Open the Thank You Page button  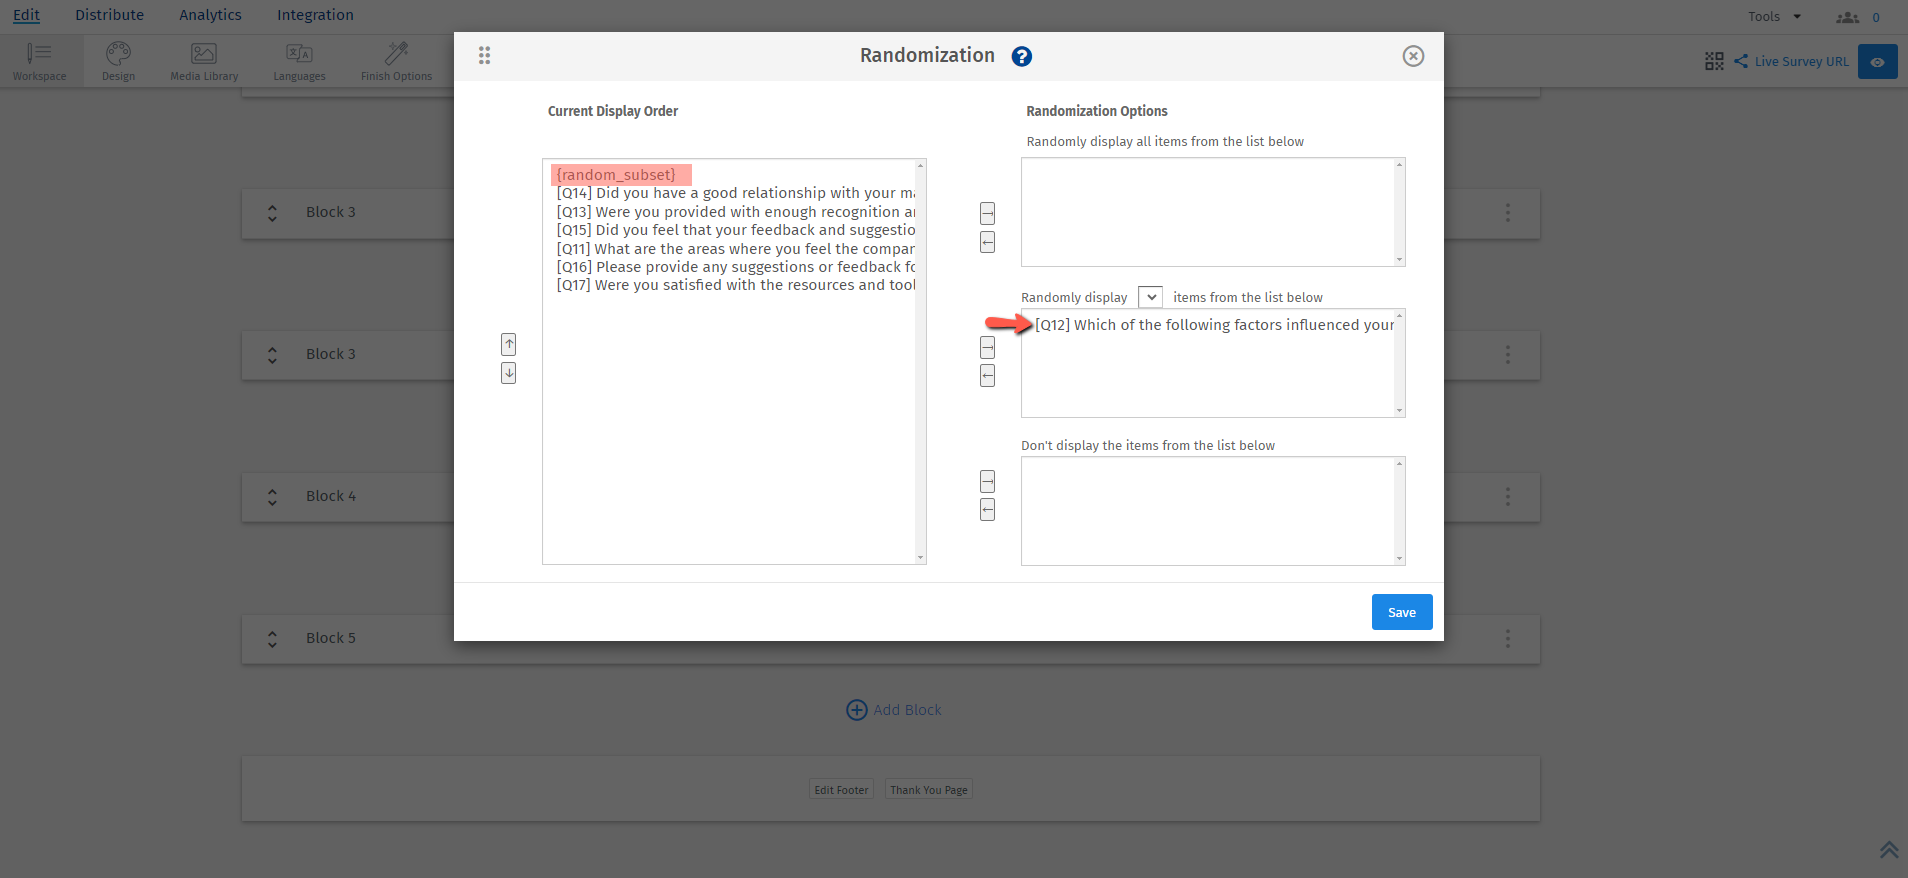[x=929, y=790]
